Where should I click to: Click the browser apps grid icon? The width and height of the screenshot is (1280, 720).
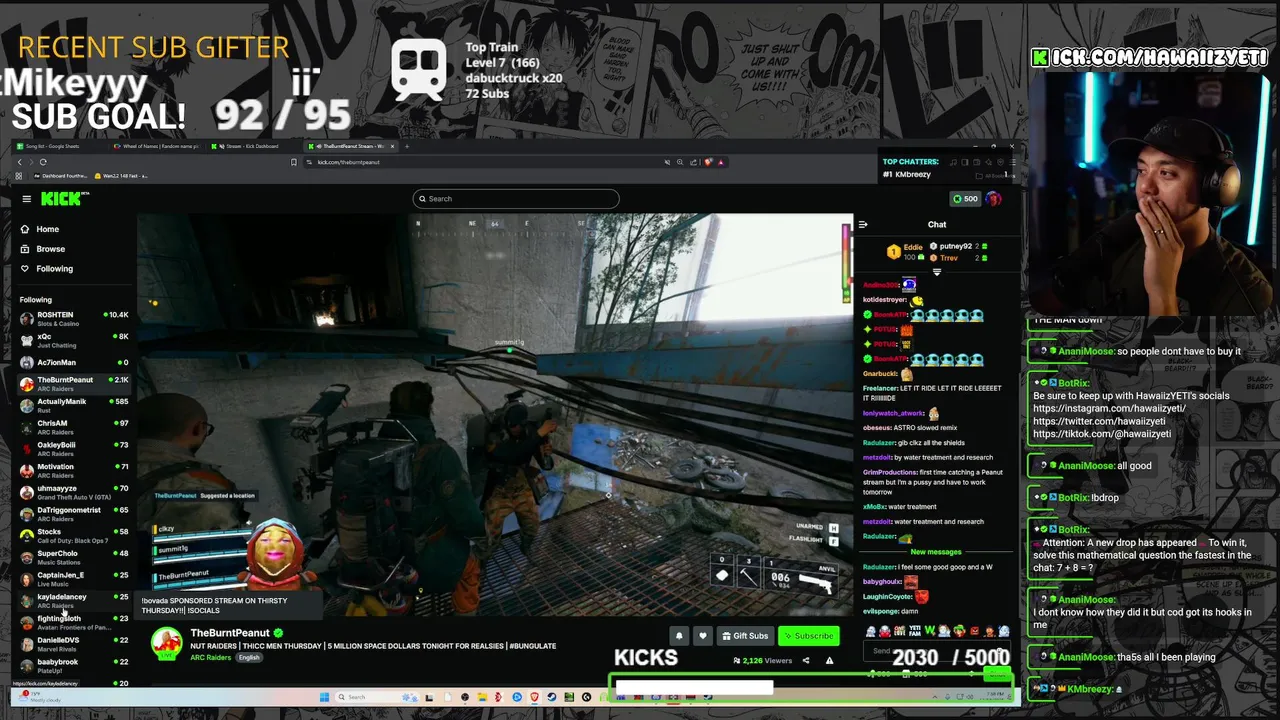19,176
